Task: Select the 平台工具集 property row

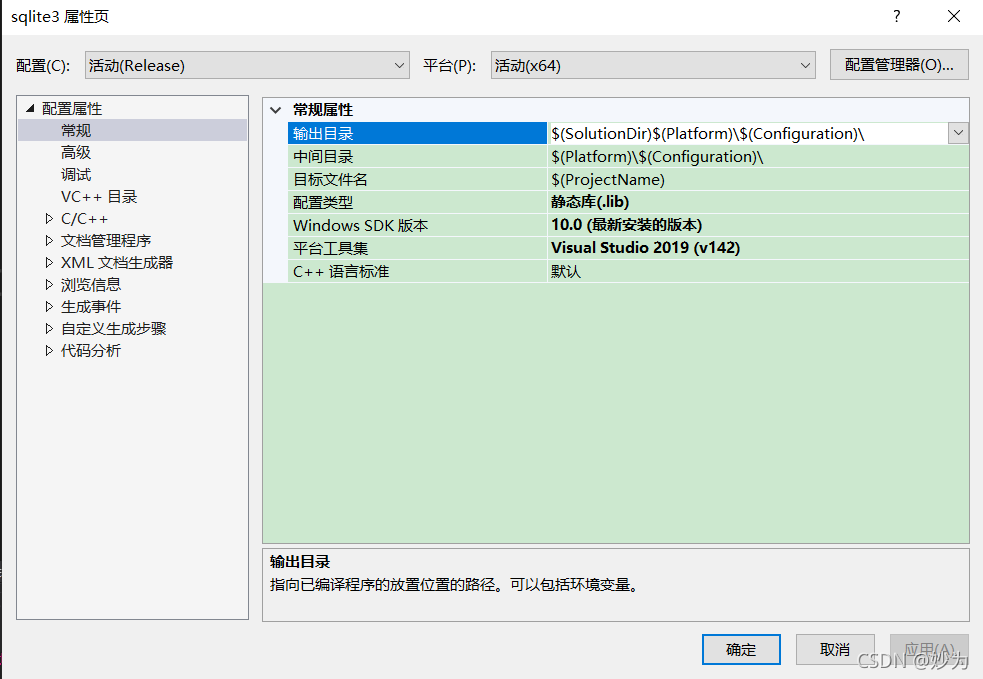Action: pos(418,248)
